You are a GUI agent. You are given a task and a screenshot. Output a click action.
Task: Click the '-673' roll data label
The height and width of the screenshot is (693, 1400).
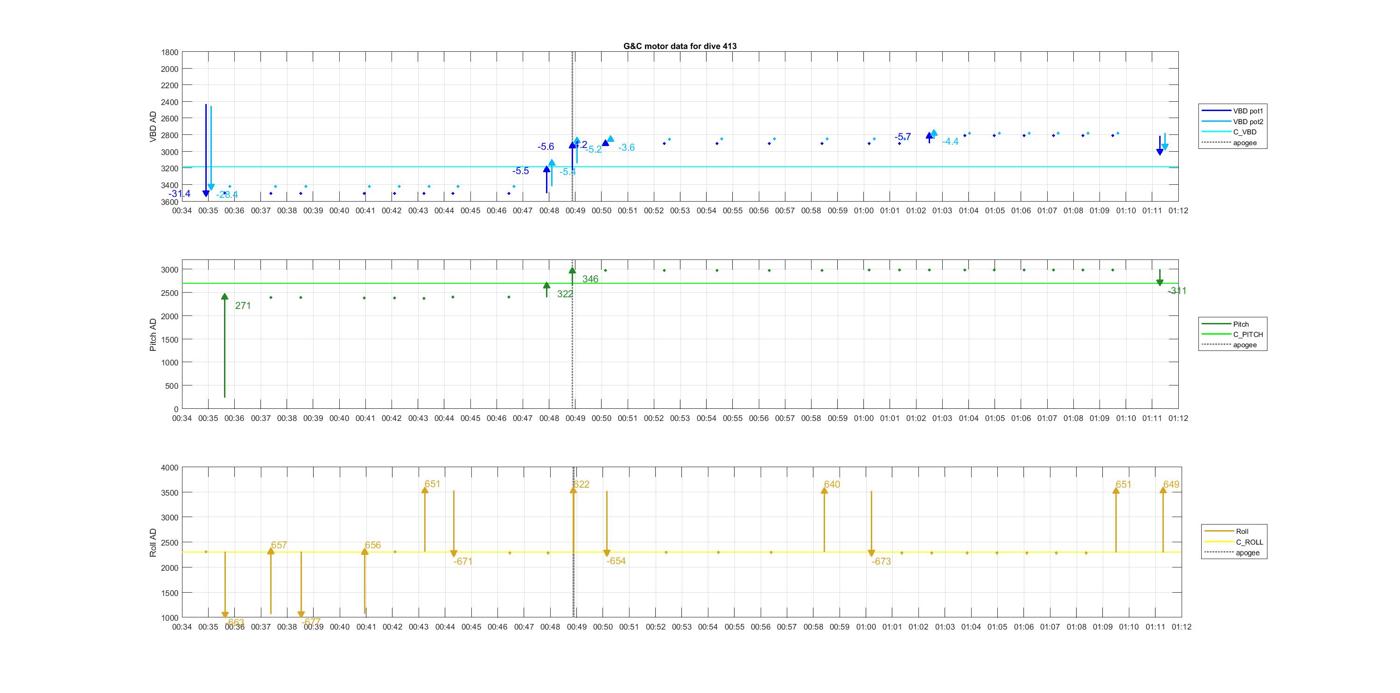(881, 562)
